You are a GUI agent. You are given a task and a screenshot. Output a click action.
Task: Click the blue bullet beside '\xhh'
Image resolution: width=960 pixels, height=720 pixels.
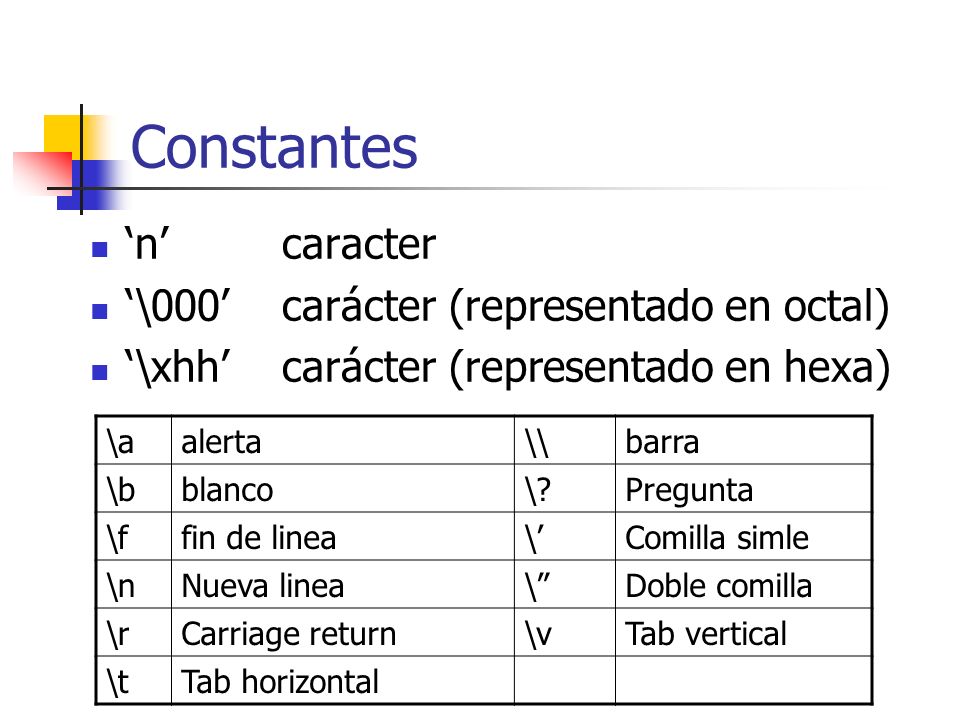point(100,372)
